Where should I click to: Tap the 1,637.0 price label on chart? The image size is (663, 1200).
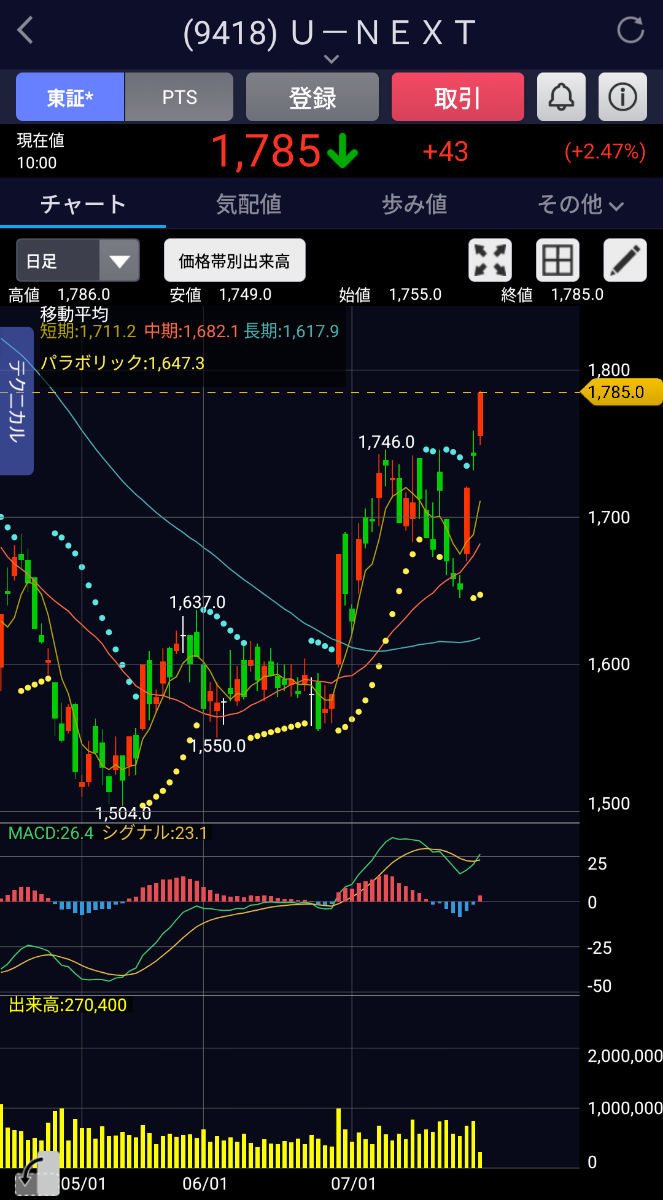pyautogui.click(x=197, y=602)
